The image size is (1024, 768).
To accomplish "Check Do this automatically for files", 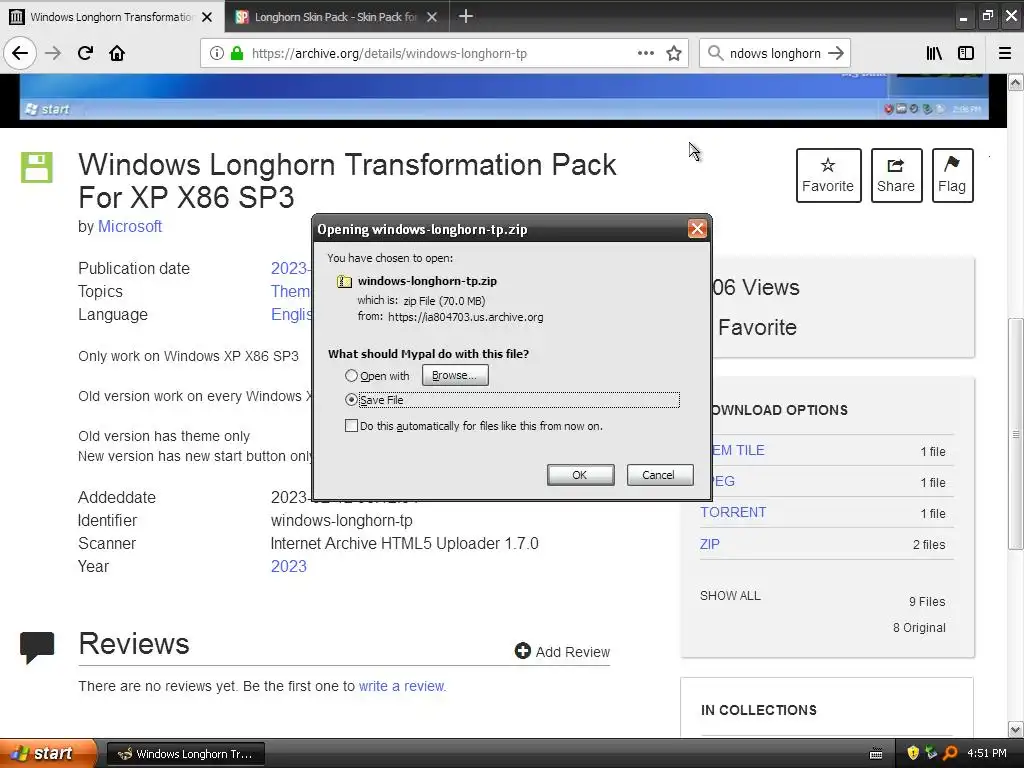I will 351,426.
